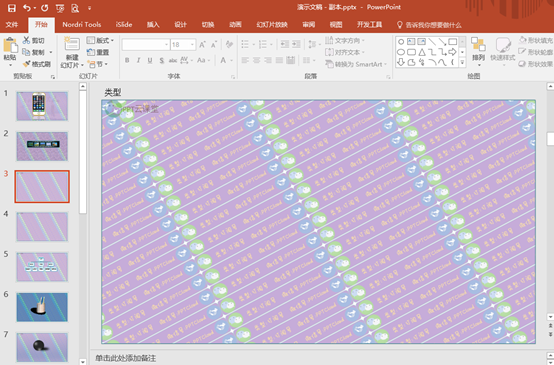Click 形状轮廓 shape outline button

click(x=536, y=52)
